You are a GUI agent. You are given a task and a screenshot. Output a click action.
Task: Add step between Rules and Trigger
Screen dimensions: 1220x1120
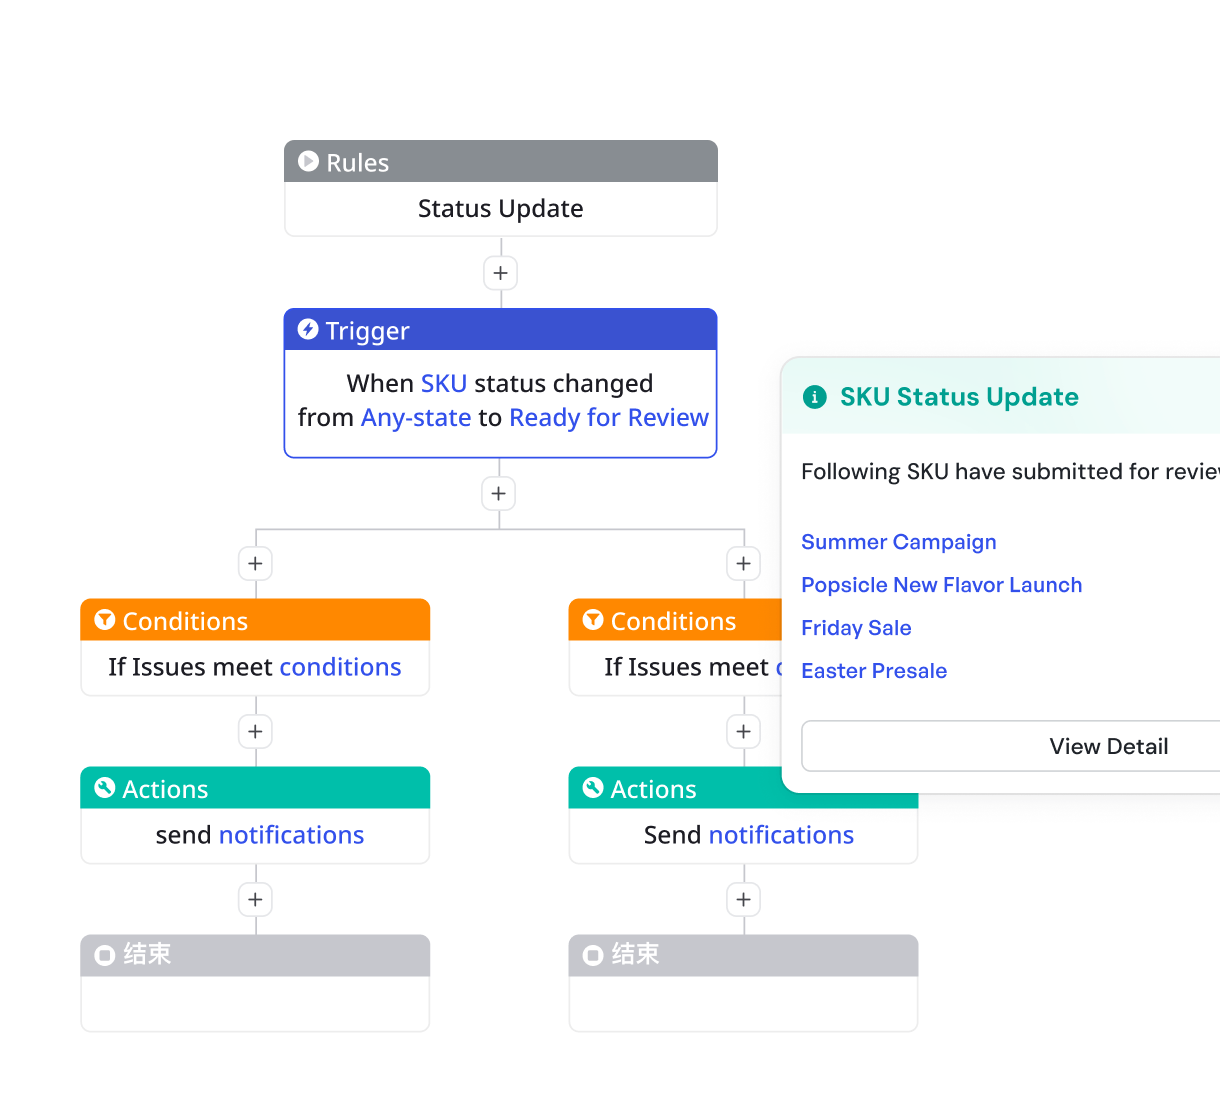(501, 273)
